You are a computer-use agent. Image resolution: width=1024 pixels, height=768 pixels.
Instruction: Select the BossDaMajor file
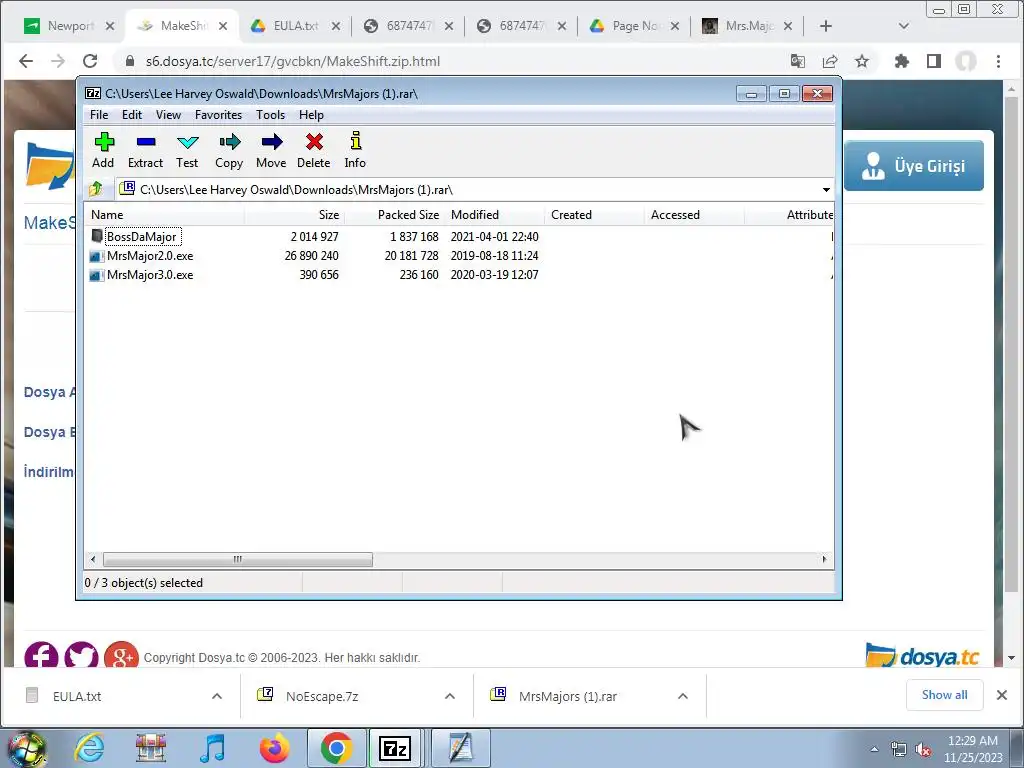[141, 236]
